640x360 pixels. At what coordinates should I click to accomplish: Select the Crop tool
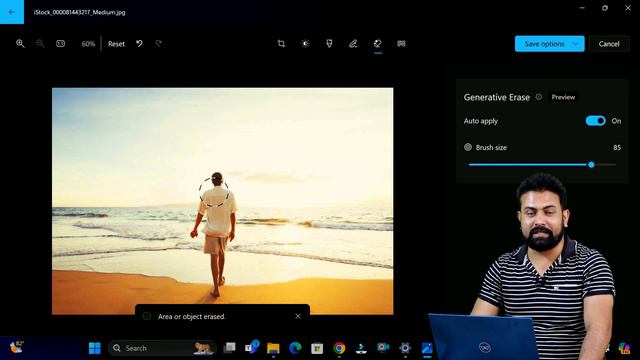point(281,44)
